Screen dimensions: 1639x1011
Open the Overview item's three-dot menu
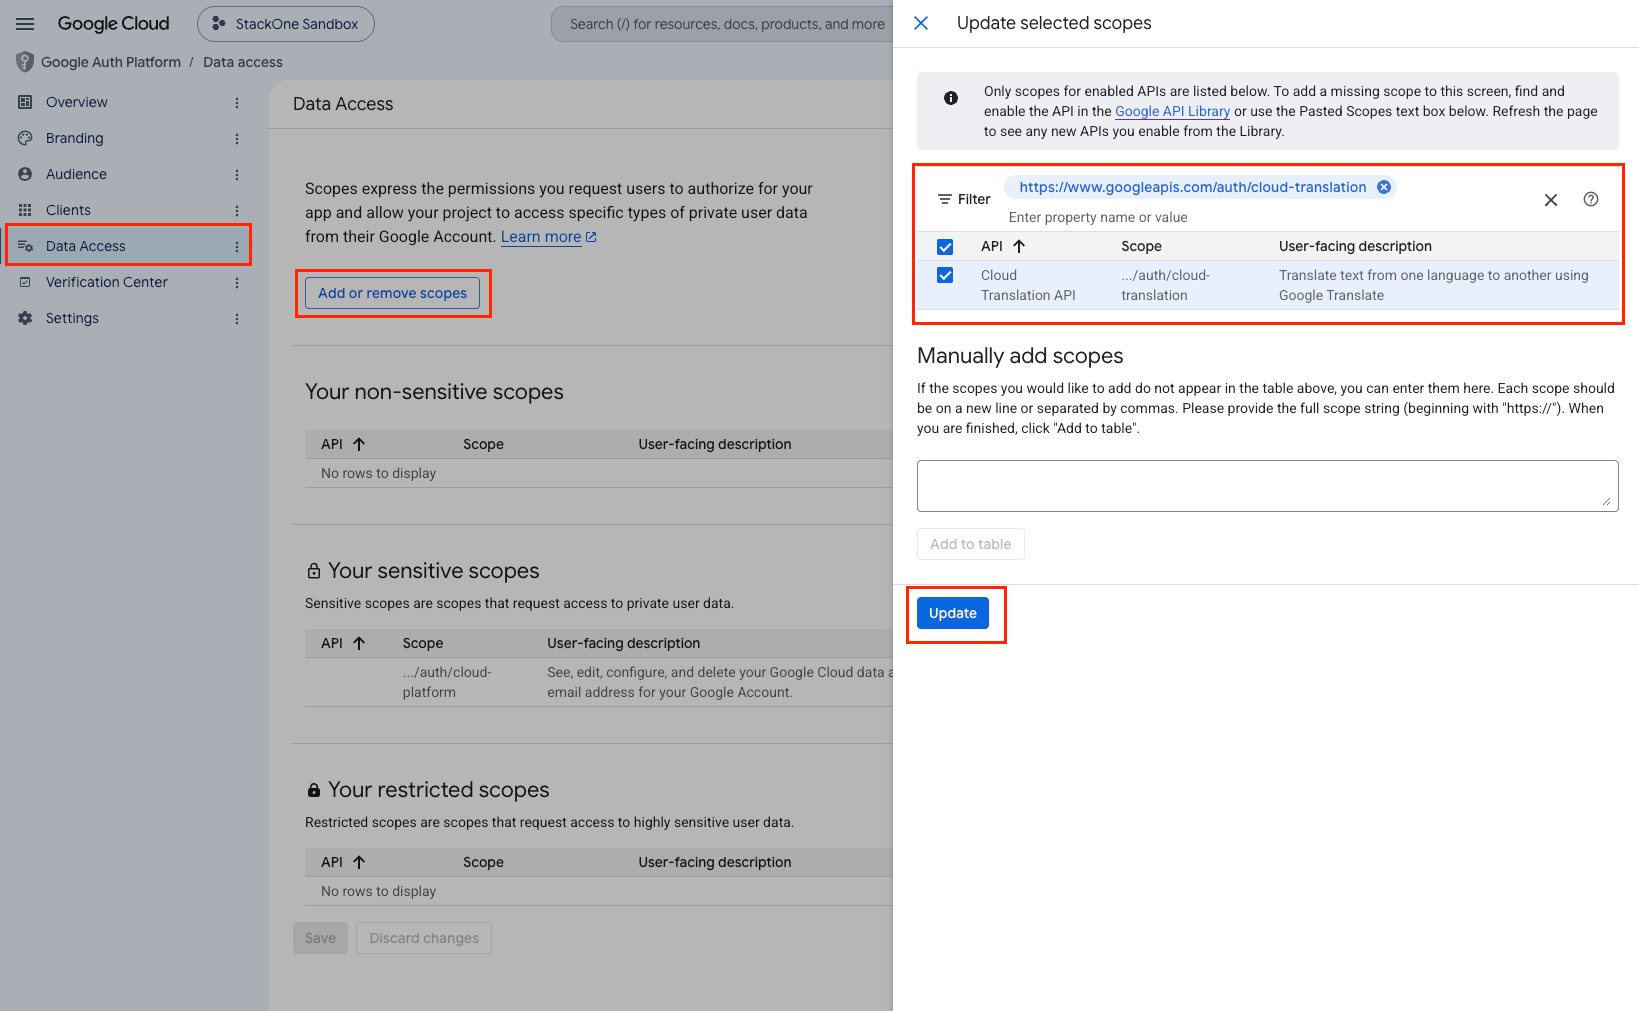coord(237,102)
